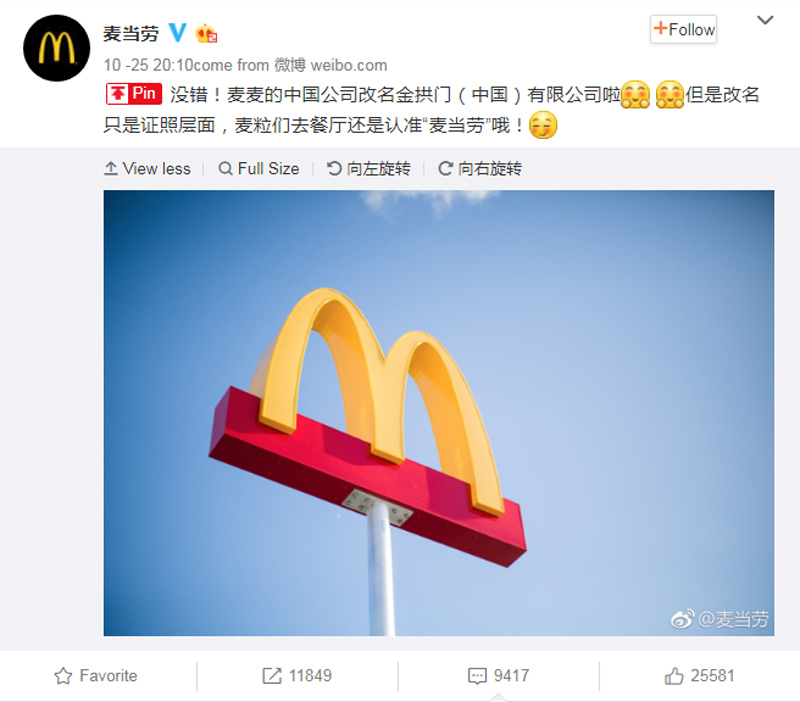Image resolution: width=800 pixels, height=702 pixels.
Task: Open the McDonald's profile avatar
Action: point(57,48)
